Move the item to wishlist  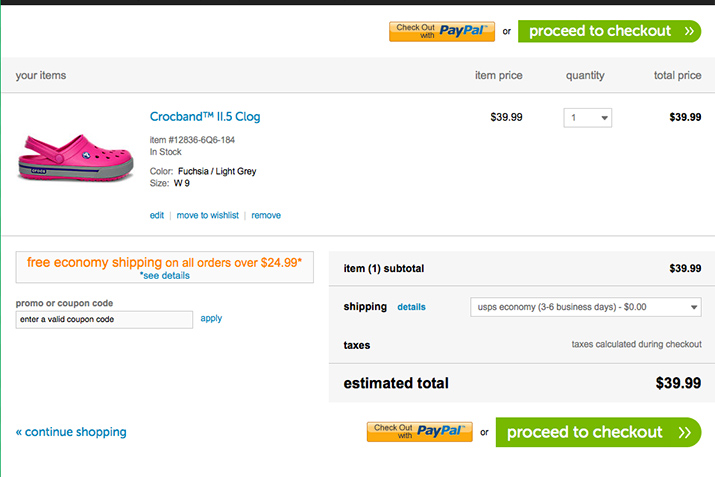[x=207, y=215]
